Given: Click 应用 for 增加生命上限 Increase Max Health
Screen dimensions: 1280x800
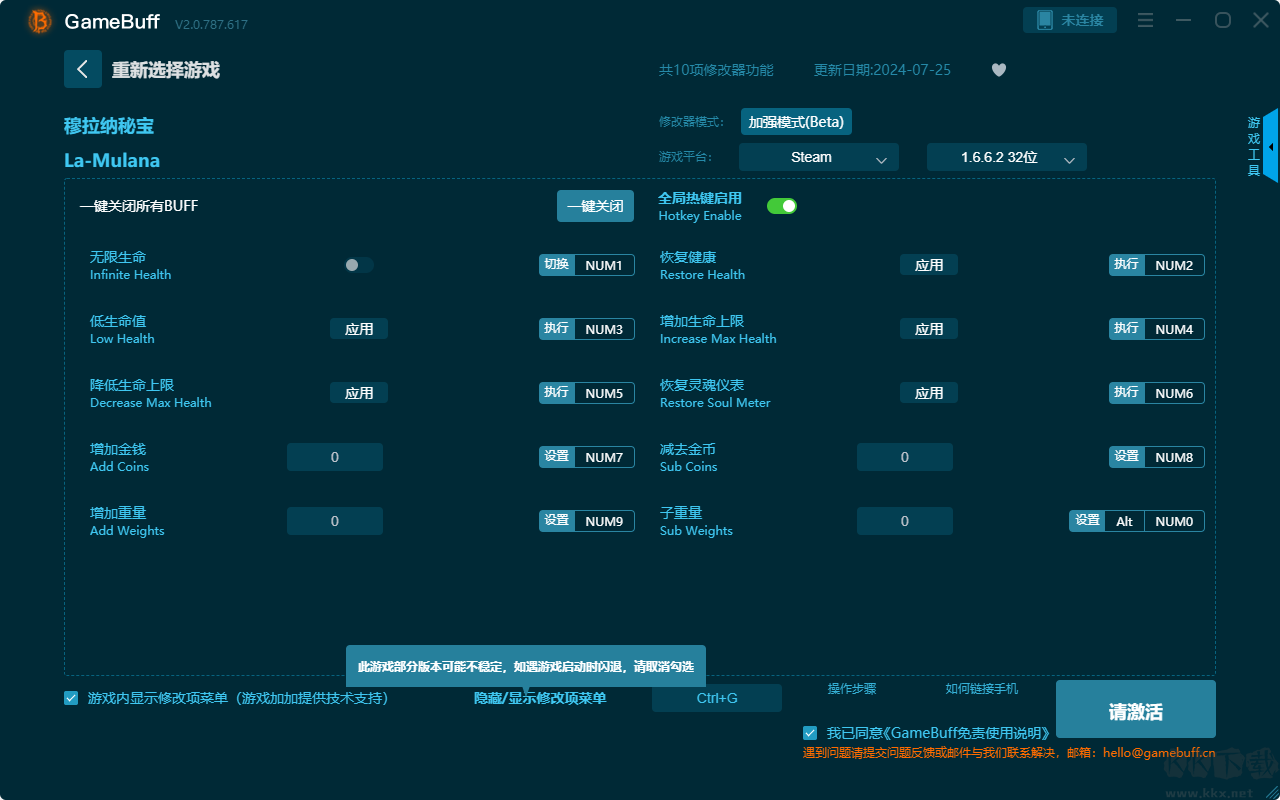Looking at the screenshot, I should point(929,329).
